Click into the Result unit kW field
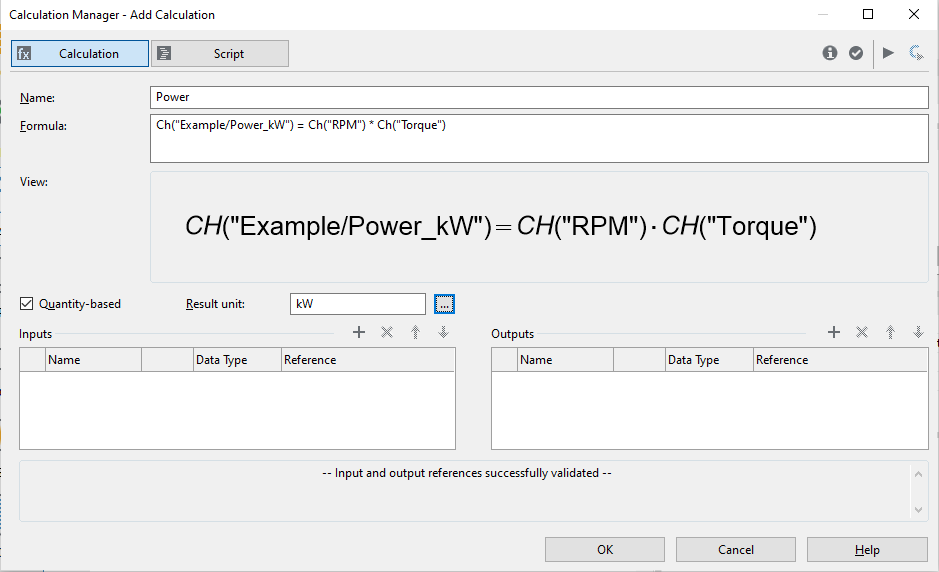The width and height of the screenshot is (939, 572). (x=358, y=304)
